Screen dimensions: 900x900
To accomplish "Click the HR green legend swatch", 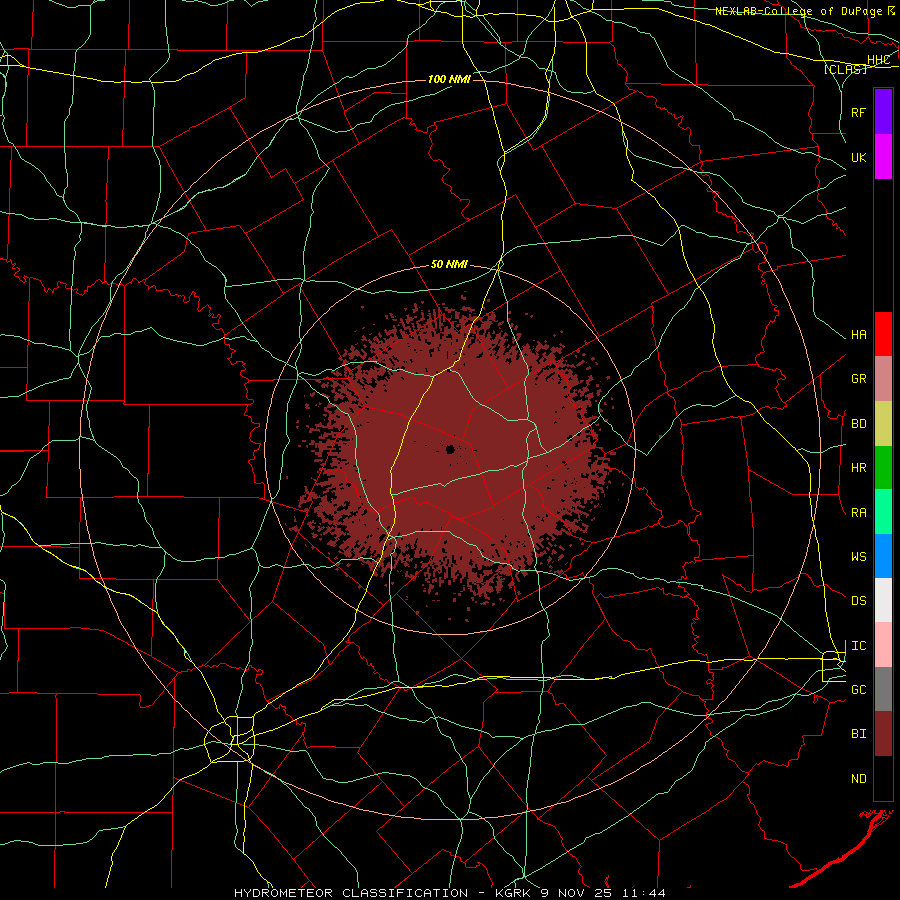I will [883, 468].
